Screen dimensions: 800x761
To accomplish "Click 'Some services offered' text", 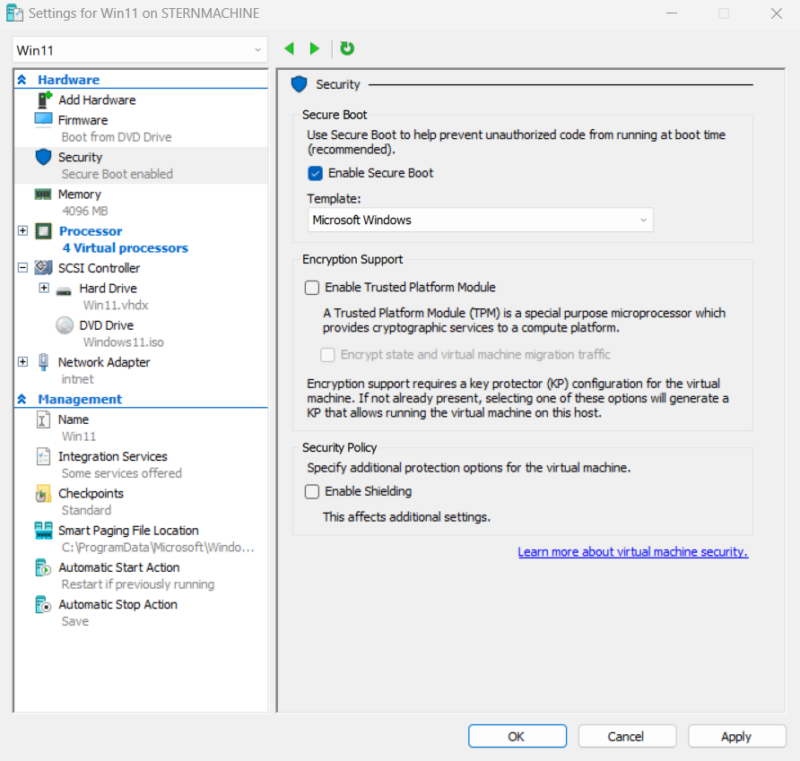I will point(121,473).
